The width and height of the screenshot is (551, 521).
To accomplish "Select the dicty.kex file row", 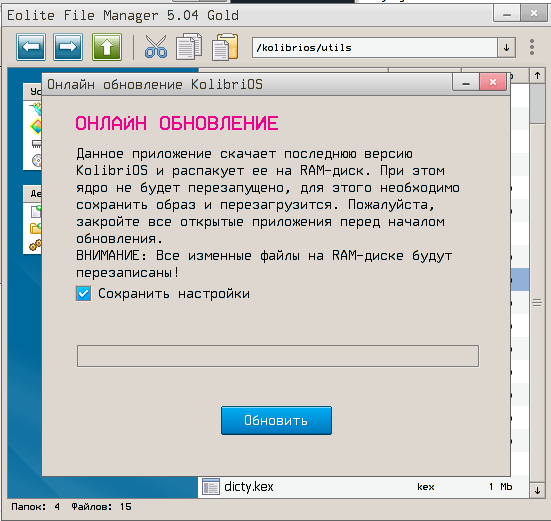I will click(364, 487).
